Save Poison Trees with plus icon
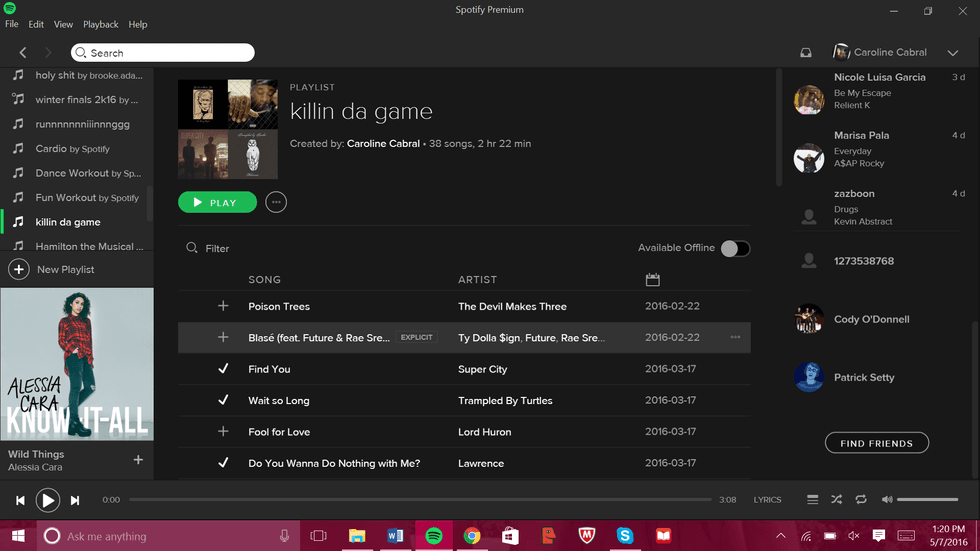The image size is (980, 551). pos(223,306)
